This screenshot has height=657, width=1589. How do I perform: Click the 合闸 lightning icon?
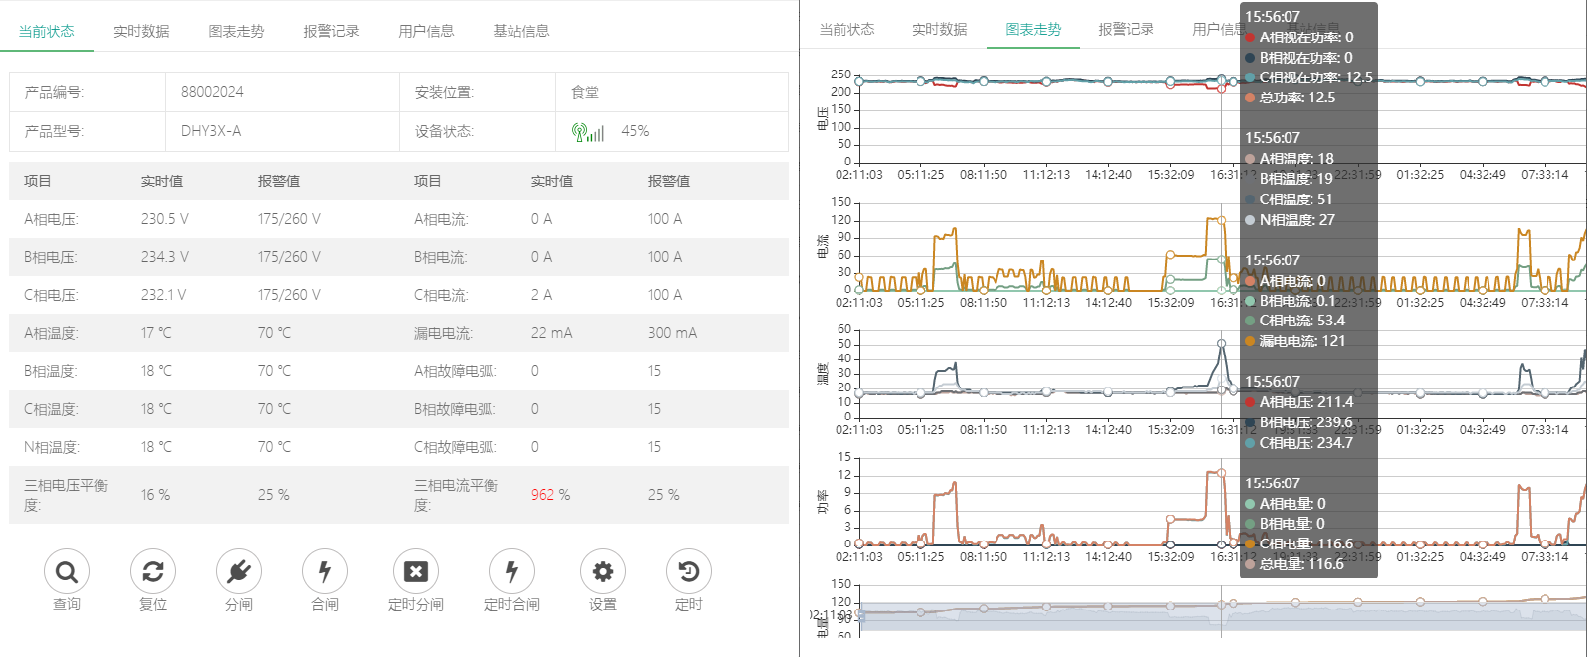point(325,572)
